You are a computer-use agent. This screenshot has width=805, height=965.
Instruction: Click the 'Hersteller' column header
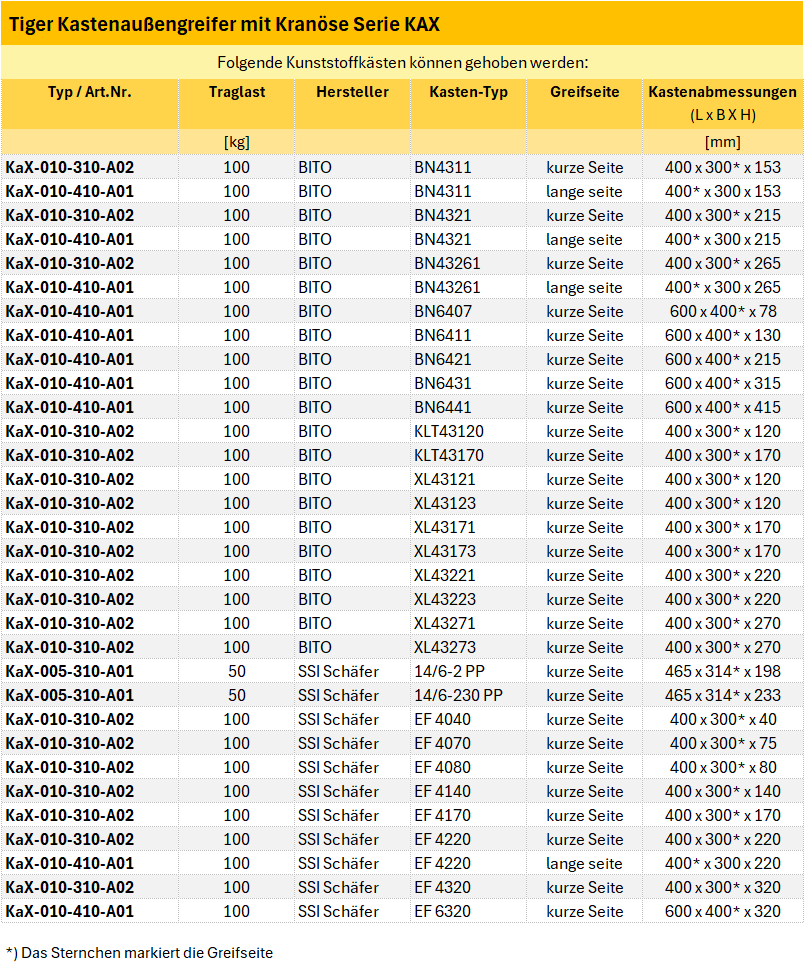click(x=352, y=92)
